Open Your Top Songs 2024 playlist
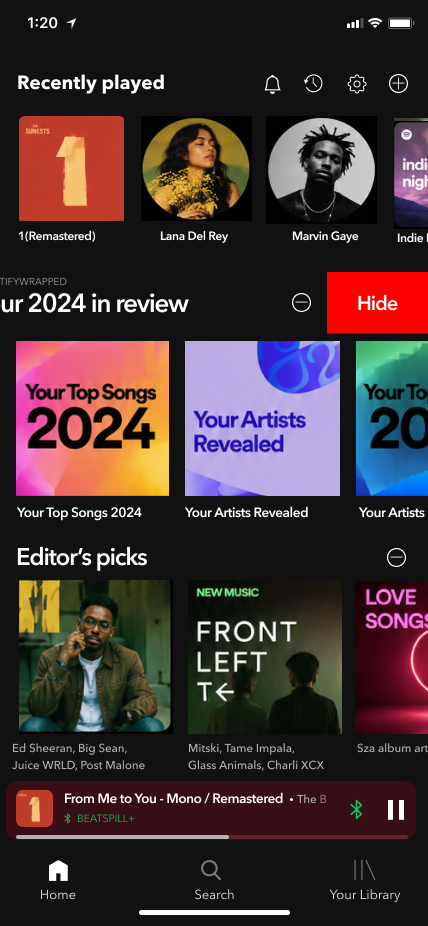This screenshot has height=926, width=428. tap(93, 418)
